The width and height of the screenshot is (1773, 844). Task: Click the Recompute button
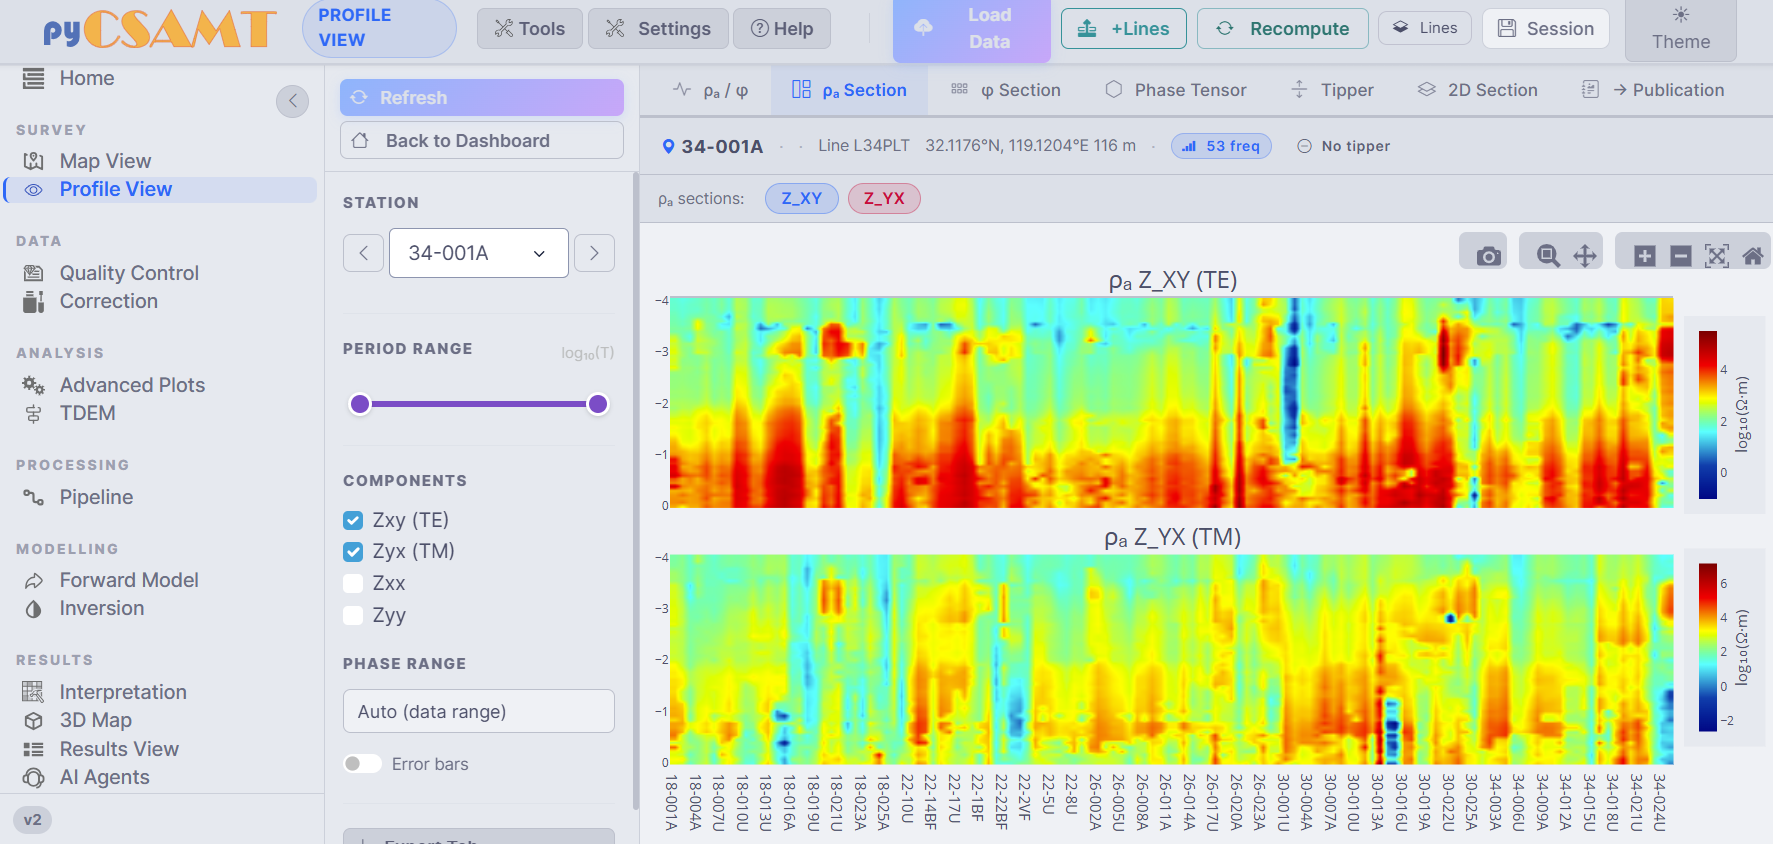click(x=1283, y=29)
